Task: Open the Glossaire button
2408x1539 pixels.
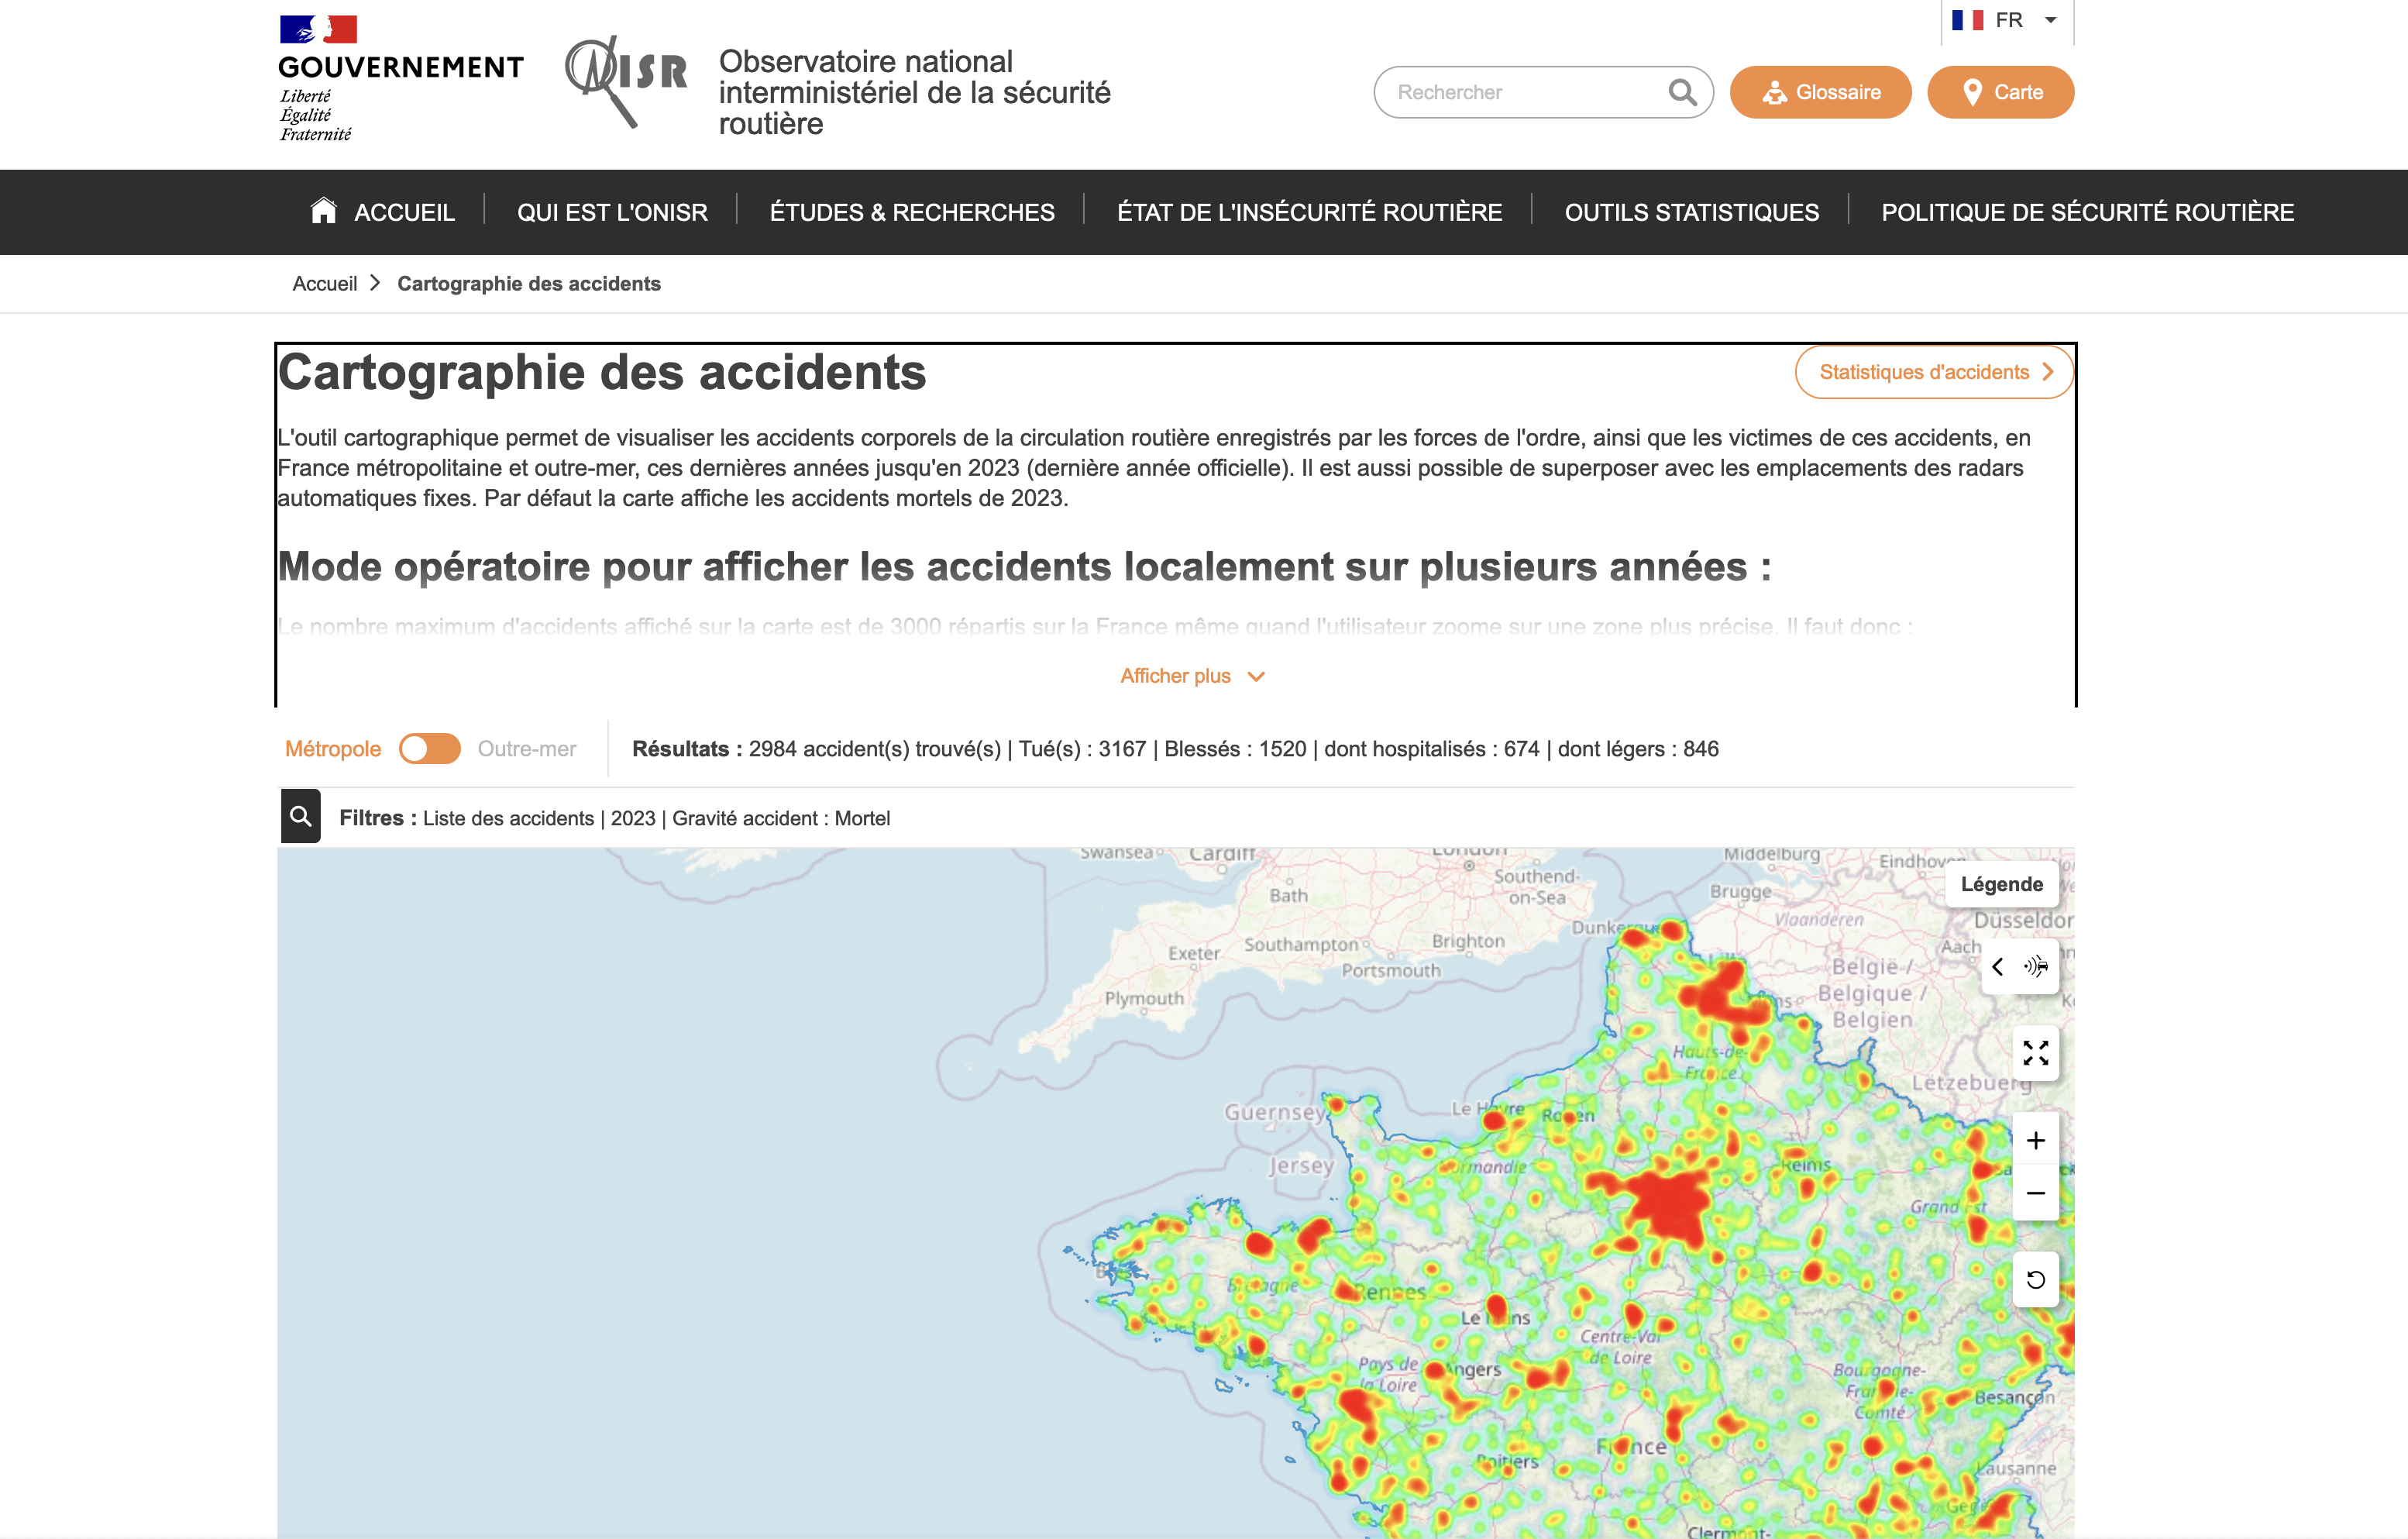Action: point(1820,92)
